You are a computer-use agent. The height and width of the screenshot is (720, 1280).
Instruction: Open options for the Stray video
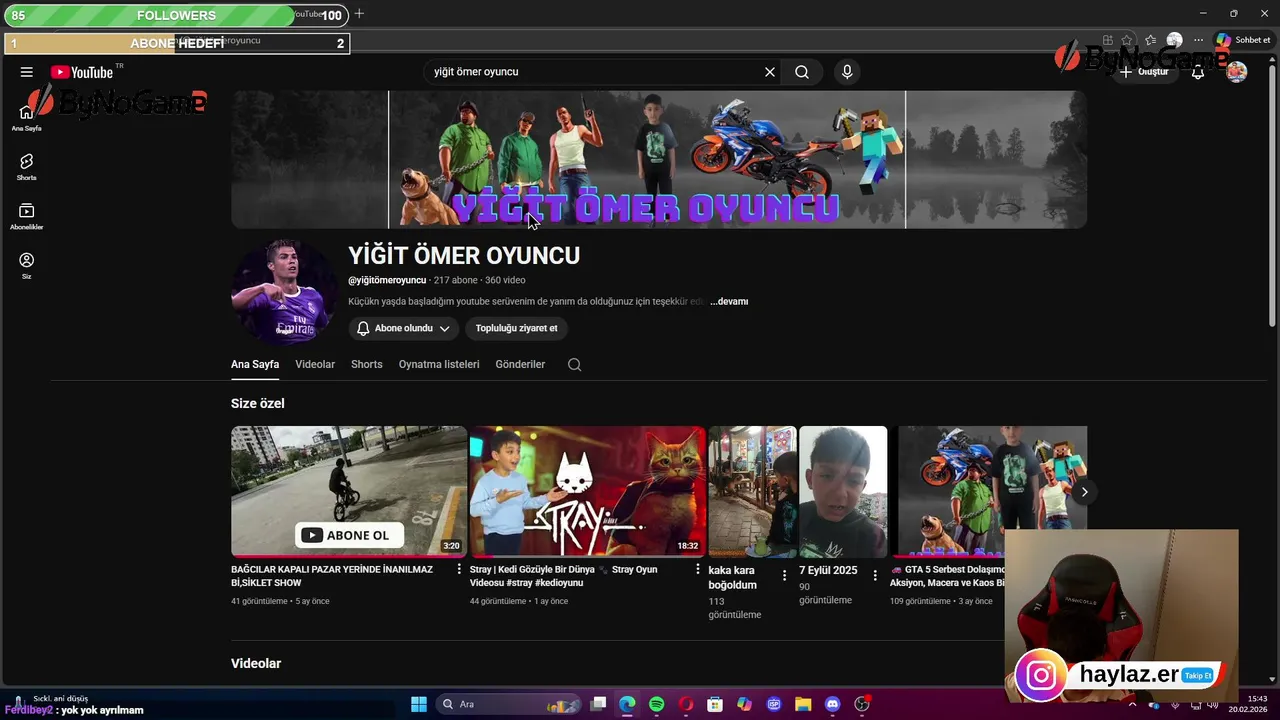click(698, 569)
